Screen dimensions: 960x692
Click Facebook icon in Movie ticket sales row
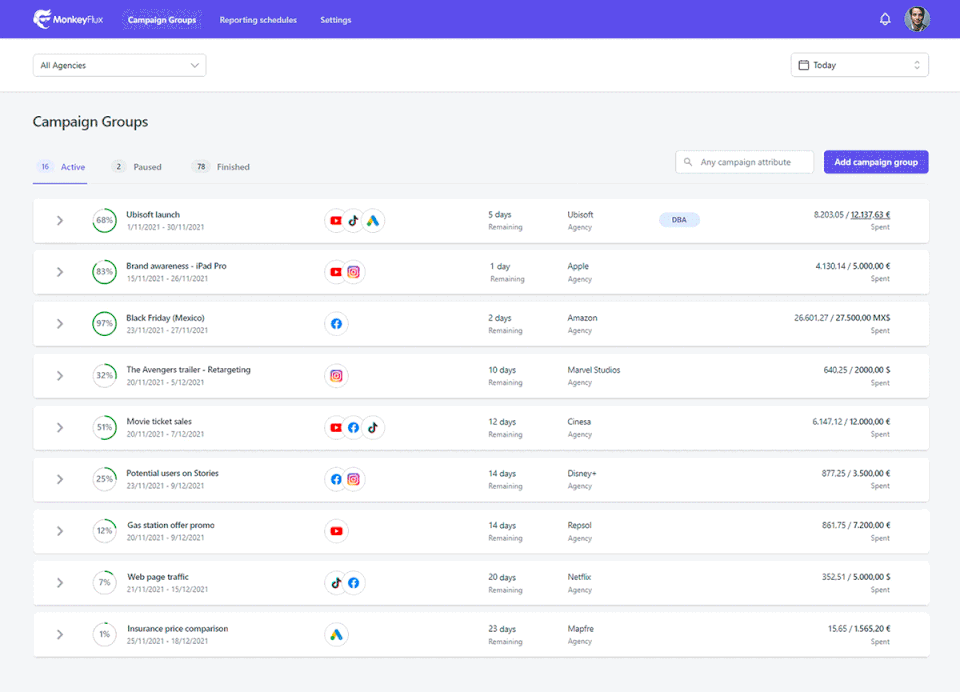354,427
